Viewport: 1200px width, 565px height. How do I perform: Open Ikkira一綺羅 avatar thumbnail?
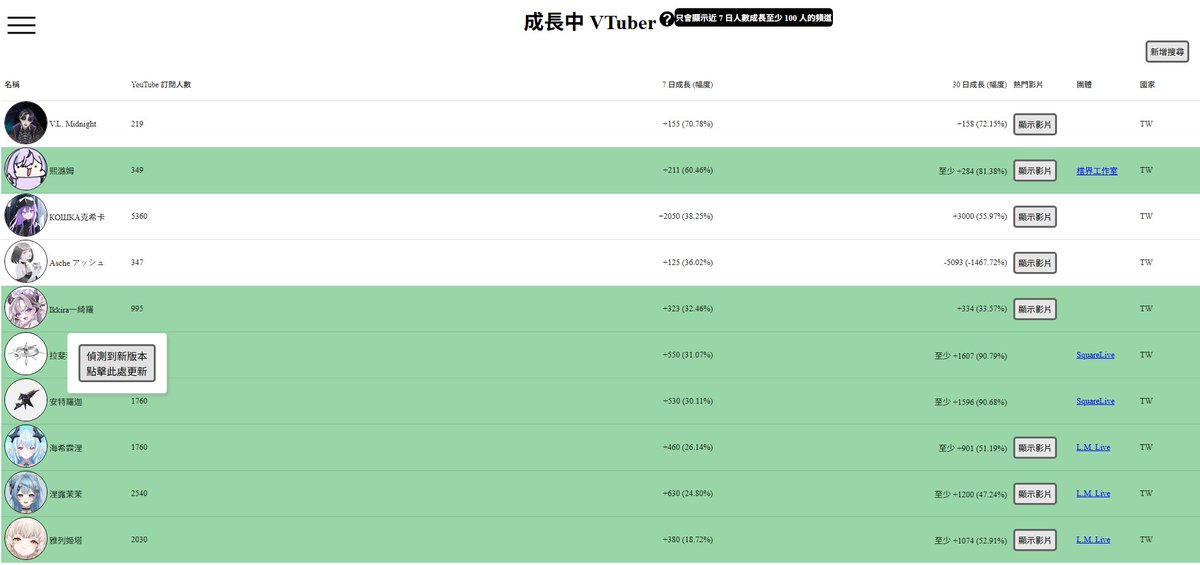click(26, 309)
